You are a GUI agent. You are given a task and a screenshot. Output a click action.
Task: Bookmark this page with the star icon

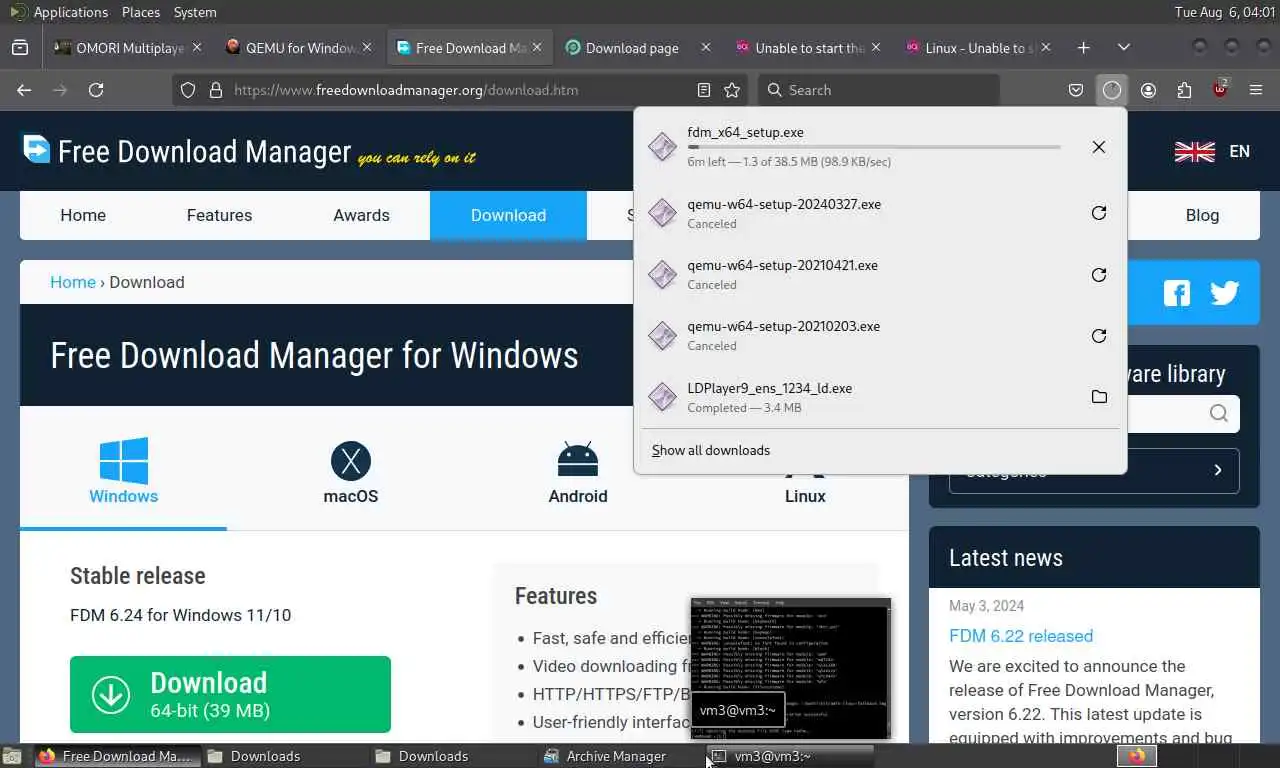pos(732,90)
